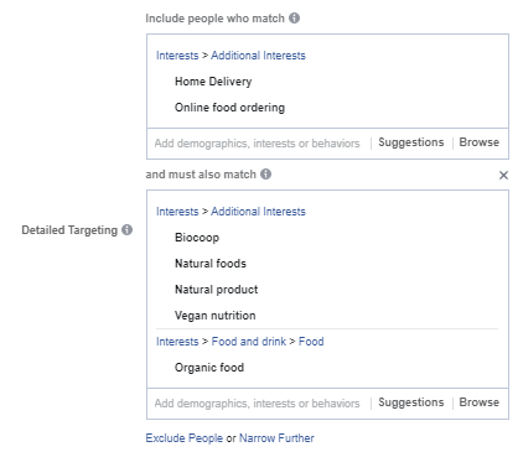Image resolution: width=518 pixels, height=452 pixels.
Task: Open Browse in the second targeting box
Action: click(479, 402)
